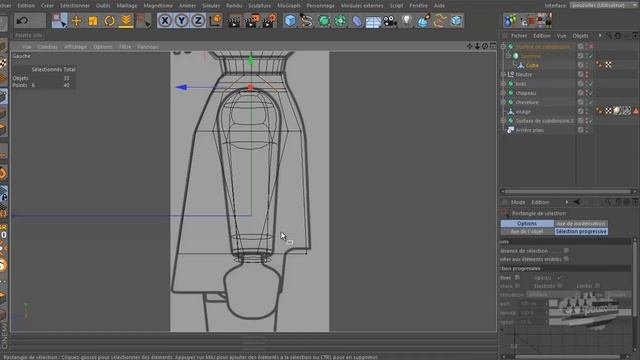This screenshot has height=360, width=640.
Task: Open the Object Manager Fichier menu
Action: [519, 36]
